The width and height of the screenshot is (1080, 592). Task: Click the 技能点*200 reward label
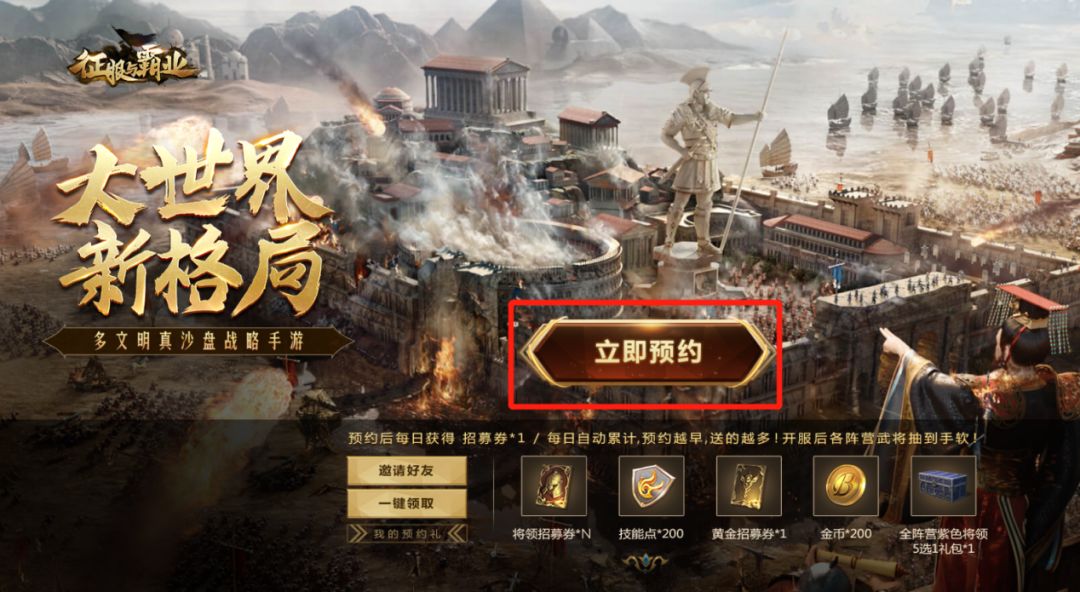tap(651, 533)
